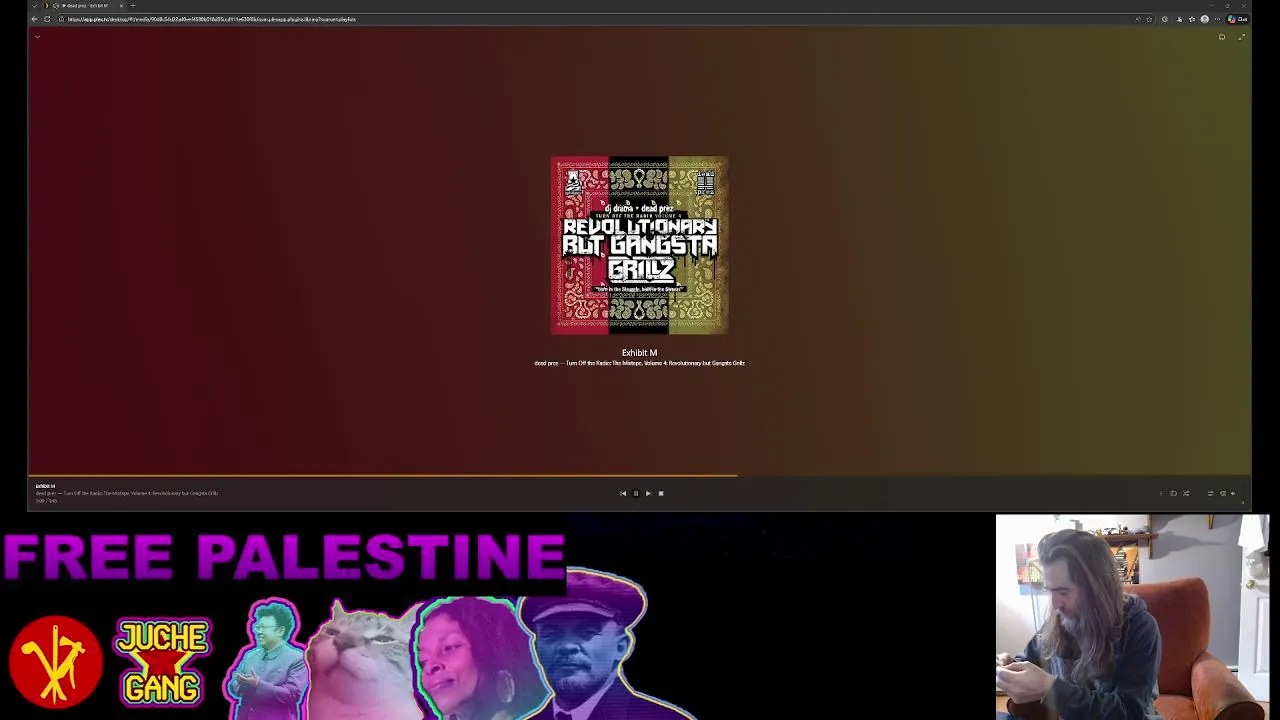Enter fullscreen with the diagonal arrows icon
1280x720 pixels.
point(1242,37)
